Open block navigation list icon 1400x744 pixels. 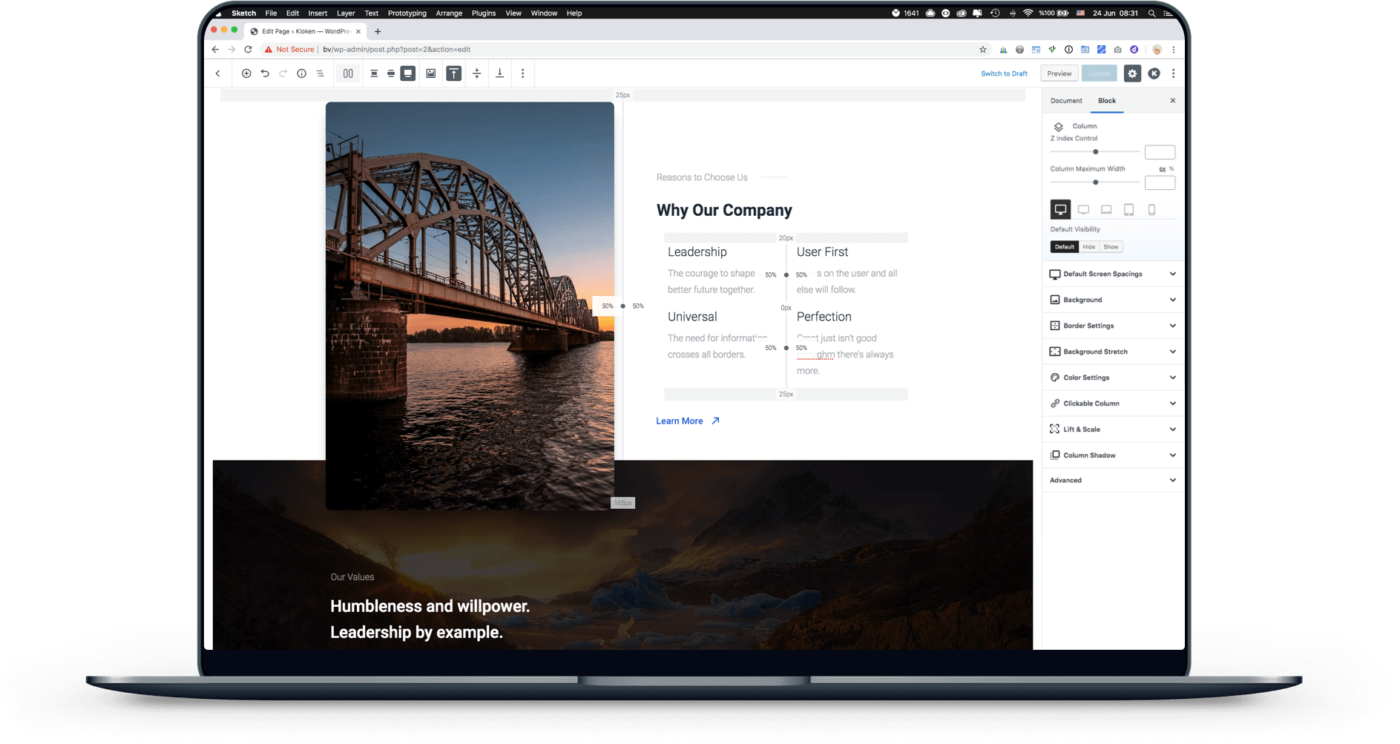tap(320, 73)
